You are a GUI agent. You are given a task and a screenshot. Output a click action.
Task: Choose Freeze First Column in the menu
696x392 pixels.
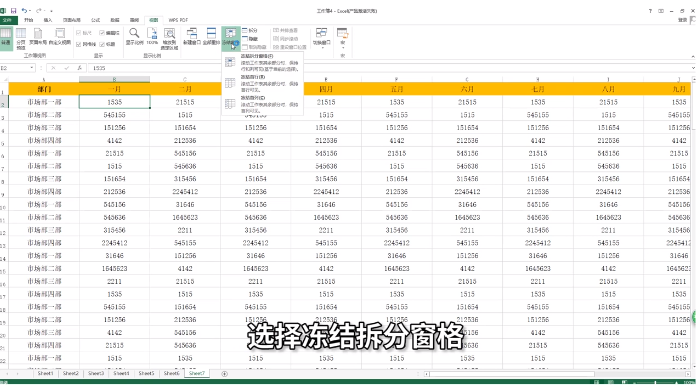click(263, 104)
